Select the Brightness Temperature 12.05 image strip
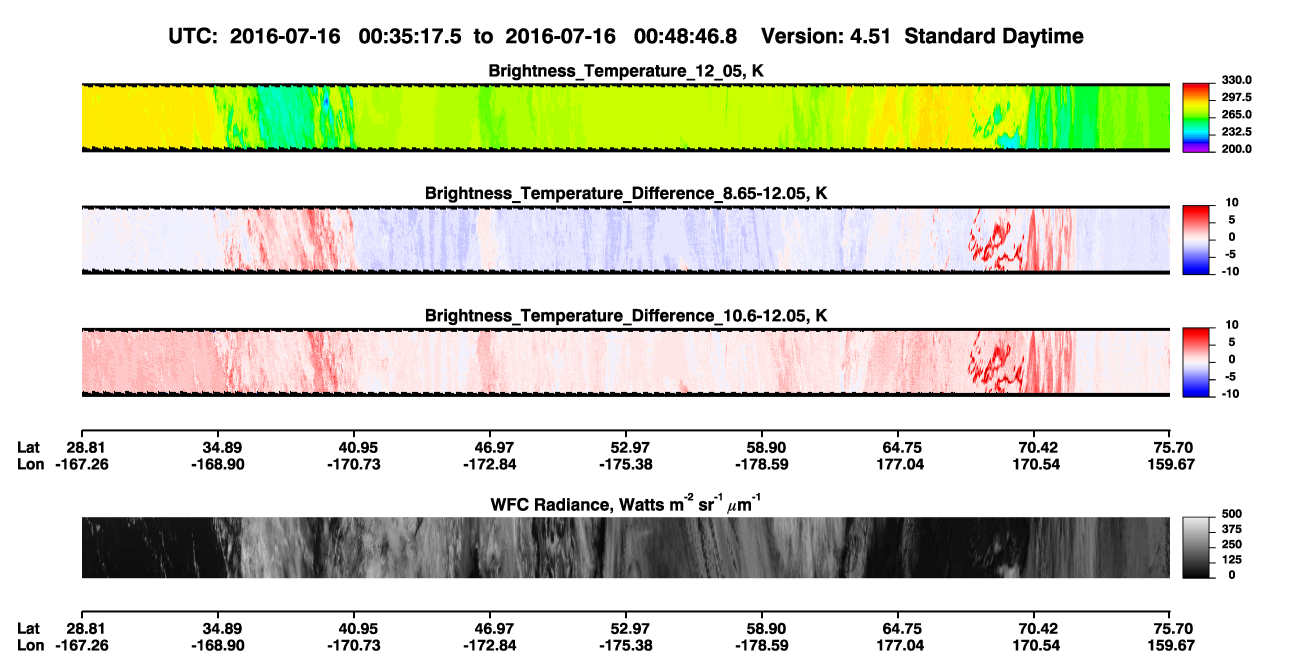Screen dimensions: 1300x667 (x=626, y=118)
